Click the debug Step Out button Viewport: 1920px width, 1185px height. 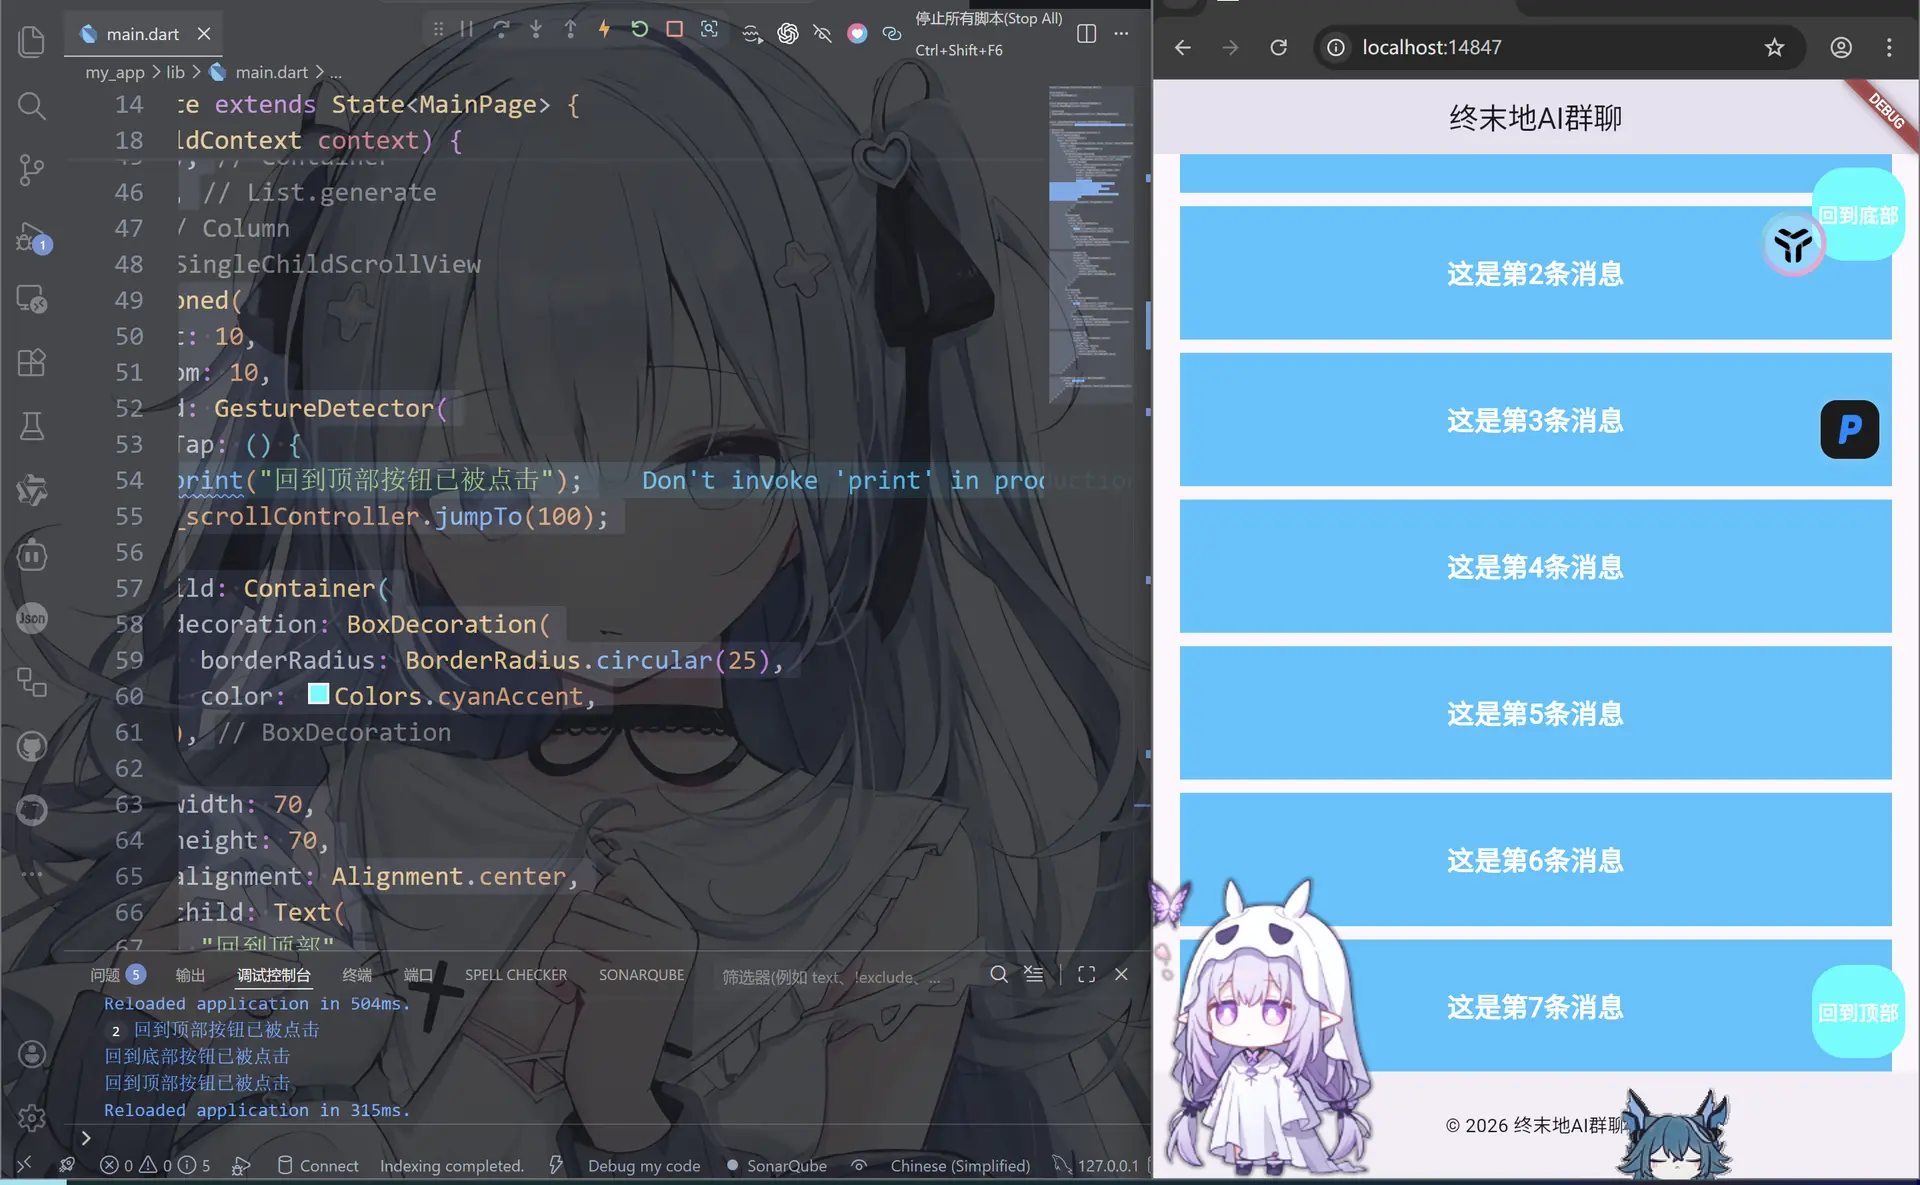tap(570, 29)
